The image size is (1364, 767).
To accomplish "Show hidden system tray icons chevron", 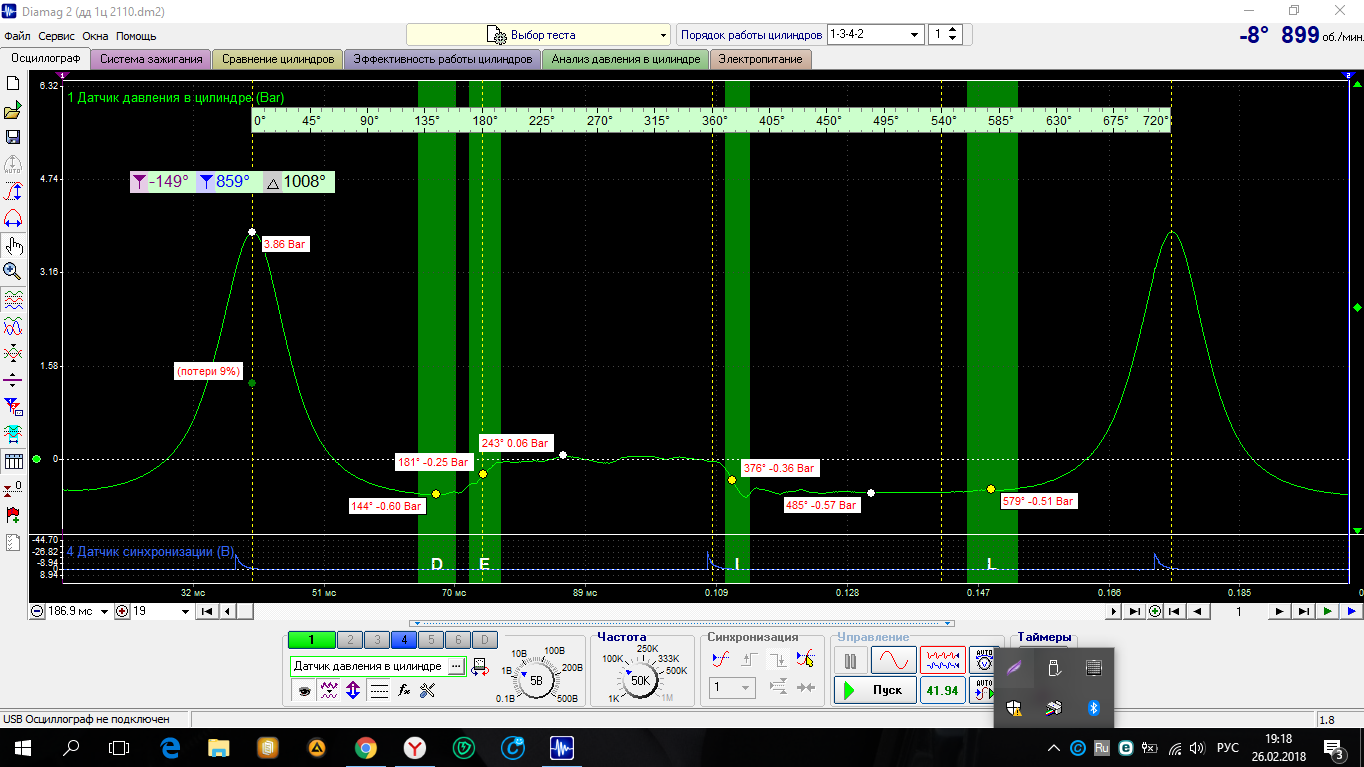I will [1053, 747].
